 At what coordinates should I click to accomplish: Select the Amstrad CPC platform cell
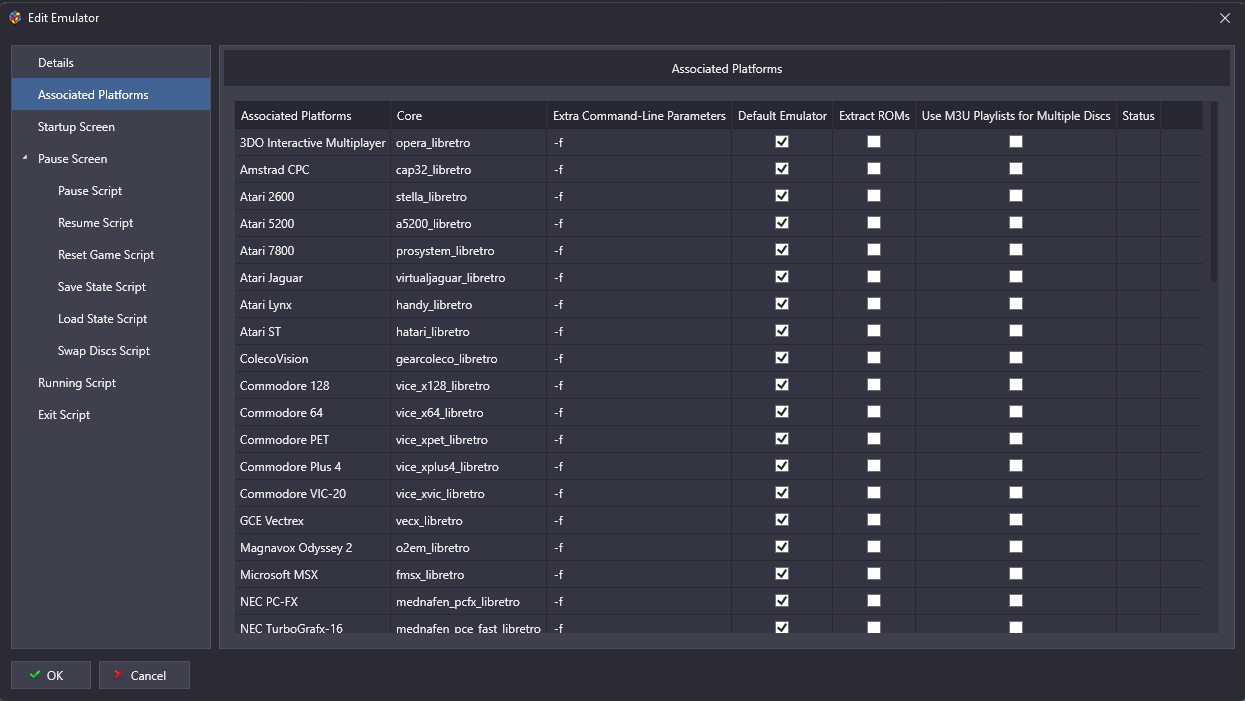point(313,170)
